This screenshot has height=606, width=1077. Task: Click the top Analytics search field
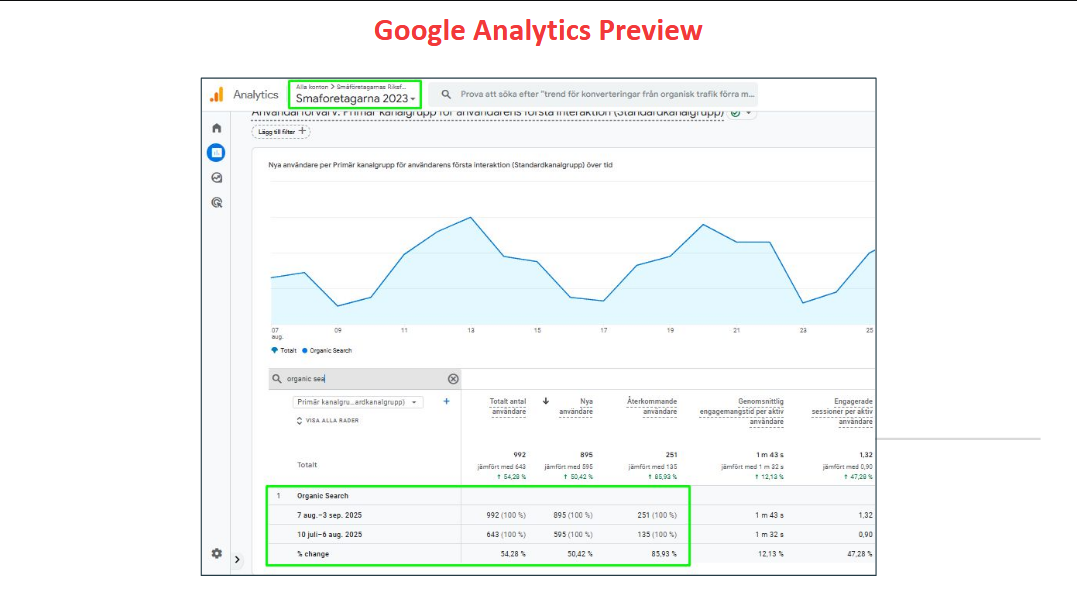click(x=600, y=95)
